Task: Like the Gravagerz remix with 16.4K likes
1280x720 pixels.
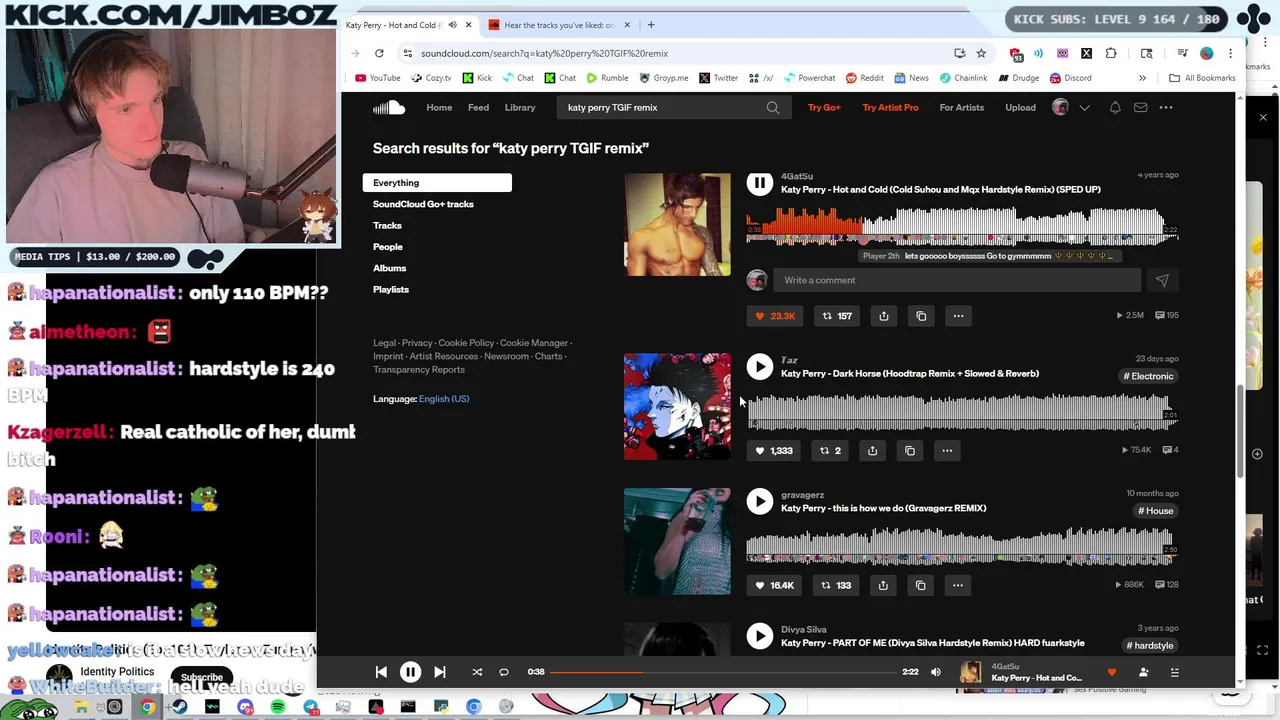Action: tap(775, 585)
